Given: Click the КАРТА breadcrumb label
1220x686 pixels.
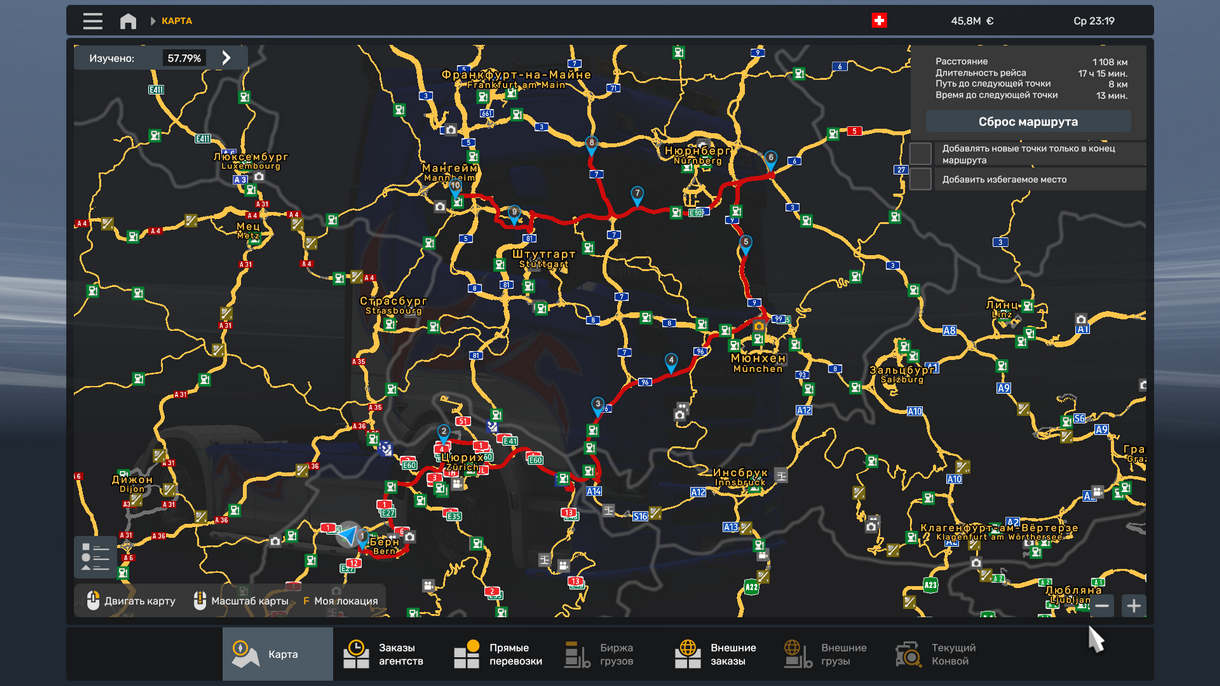Looking at the screenshot, I should point(177,21).
